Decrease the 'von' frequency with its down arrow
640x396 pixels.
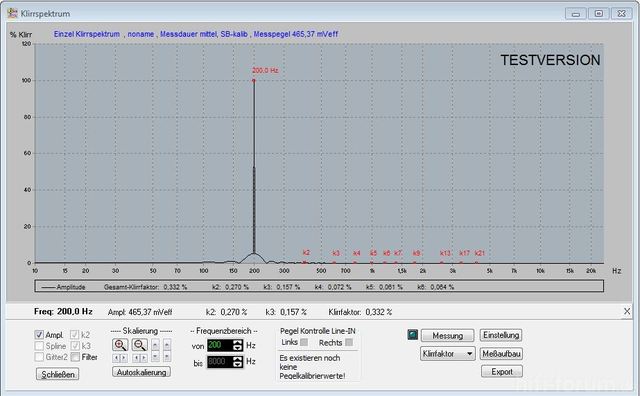coord(238,348)
